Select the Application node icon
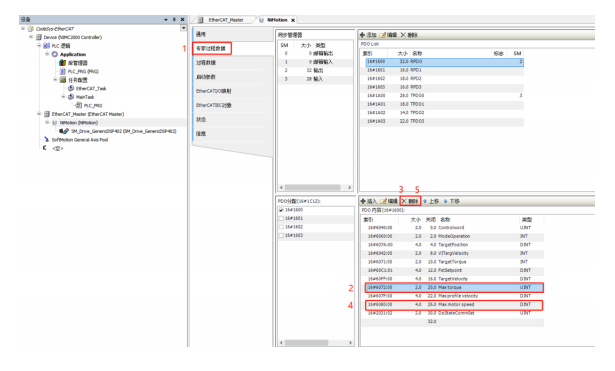 tap(55, 54)
